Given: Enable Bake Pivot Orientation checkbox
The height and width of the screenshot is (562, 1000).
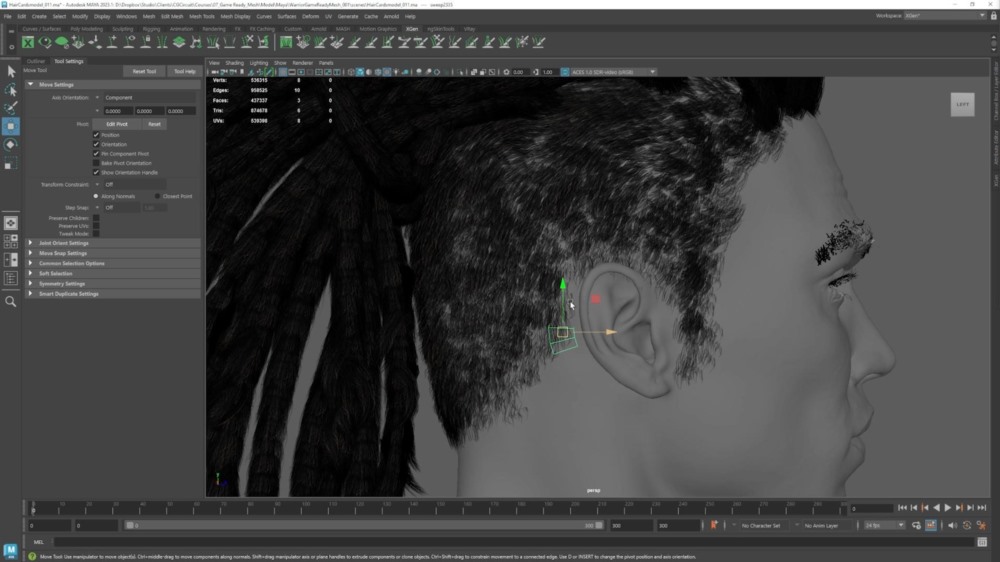Looking at the screenshot, I should click(x=96, y=163).
